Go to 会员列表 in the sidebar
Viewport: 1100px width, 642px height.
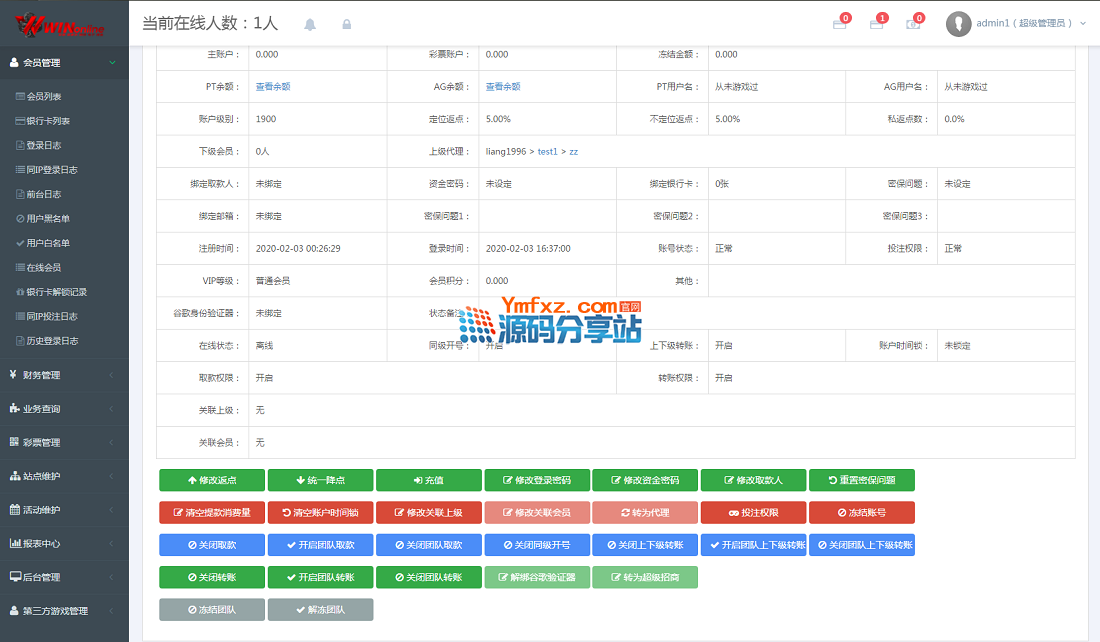(x=44, y=97)
